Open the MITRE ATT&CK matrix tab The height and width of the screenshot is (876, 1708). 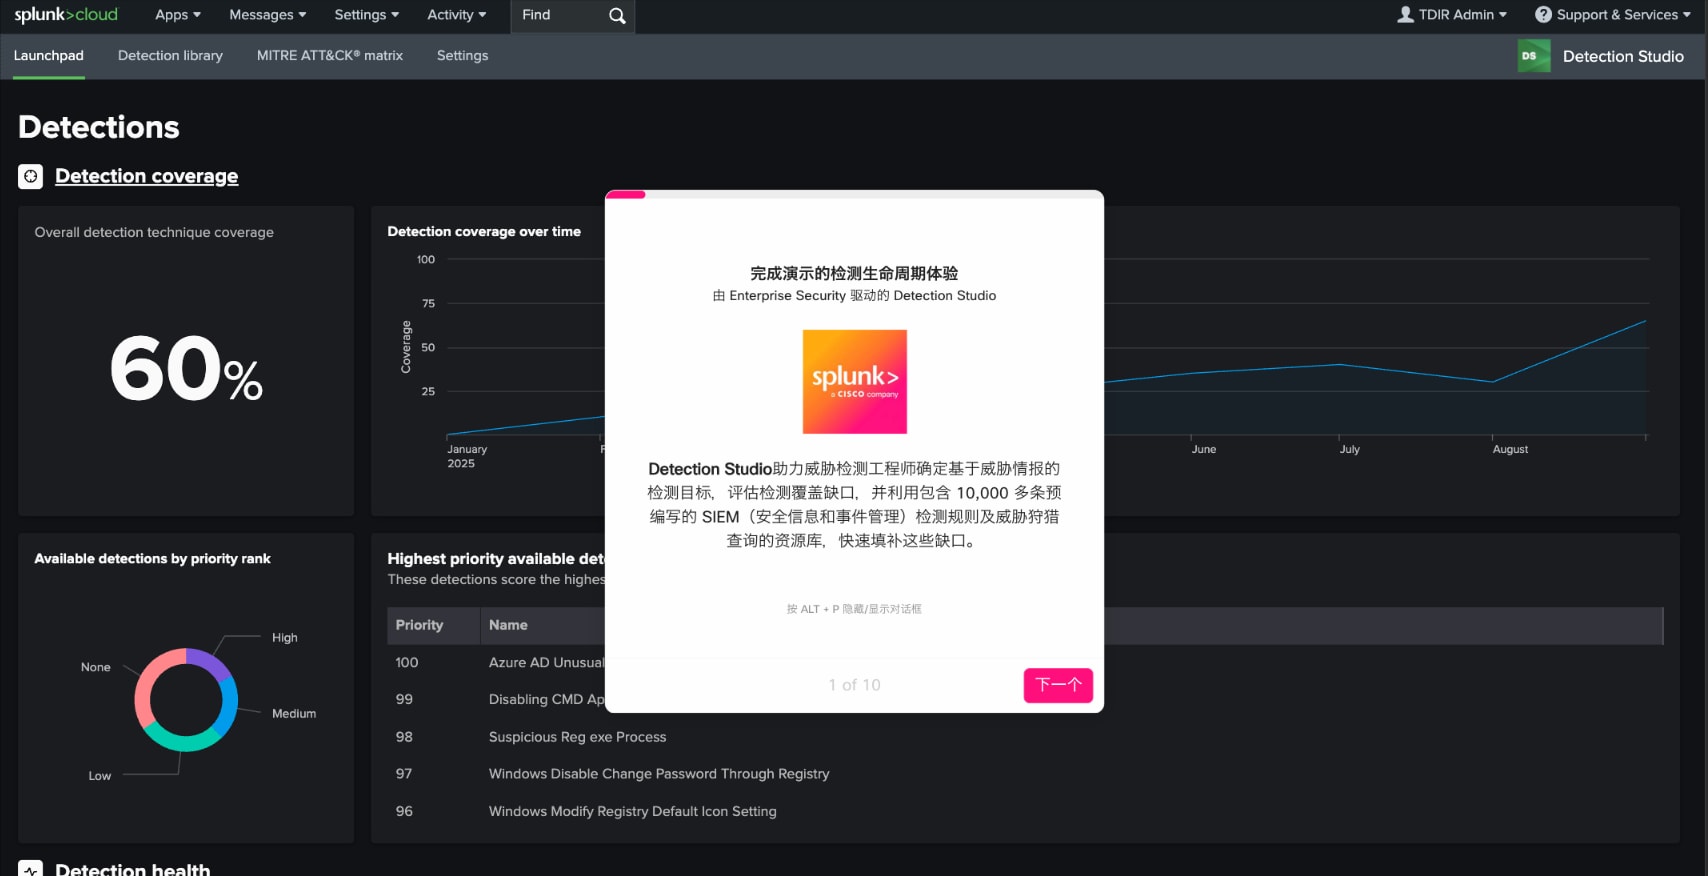coord(330,56)
